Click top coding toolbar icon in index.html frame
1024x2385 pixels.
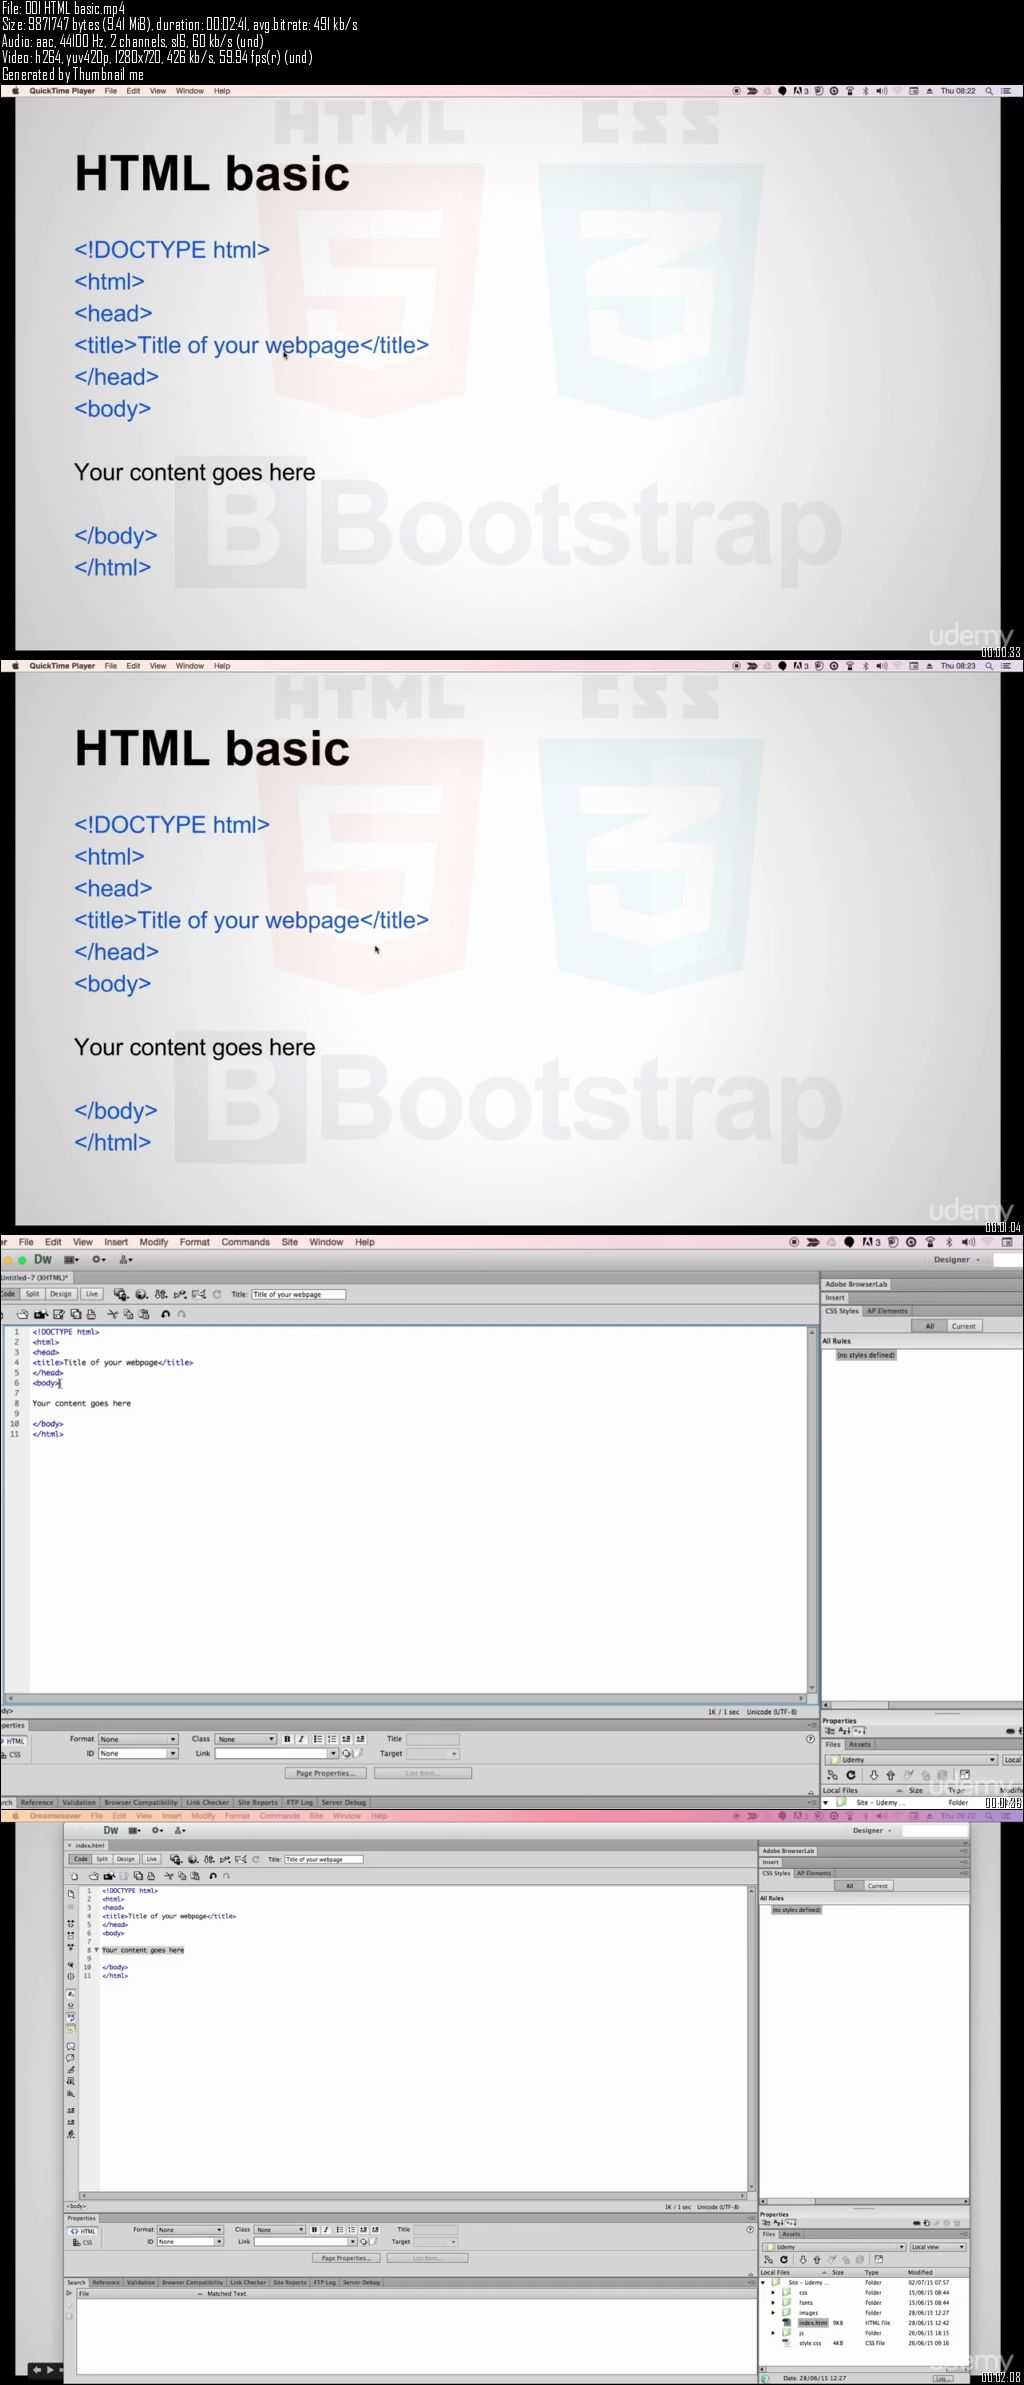71,1894
